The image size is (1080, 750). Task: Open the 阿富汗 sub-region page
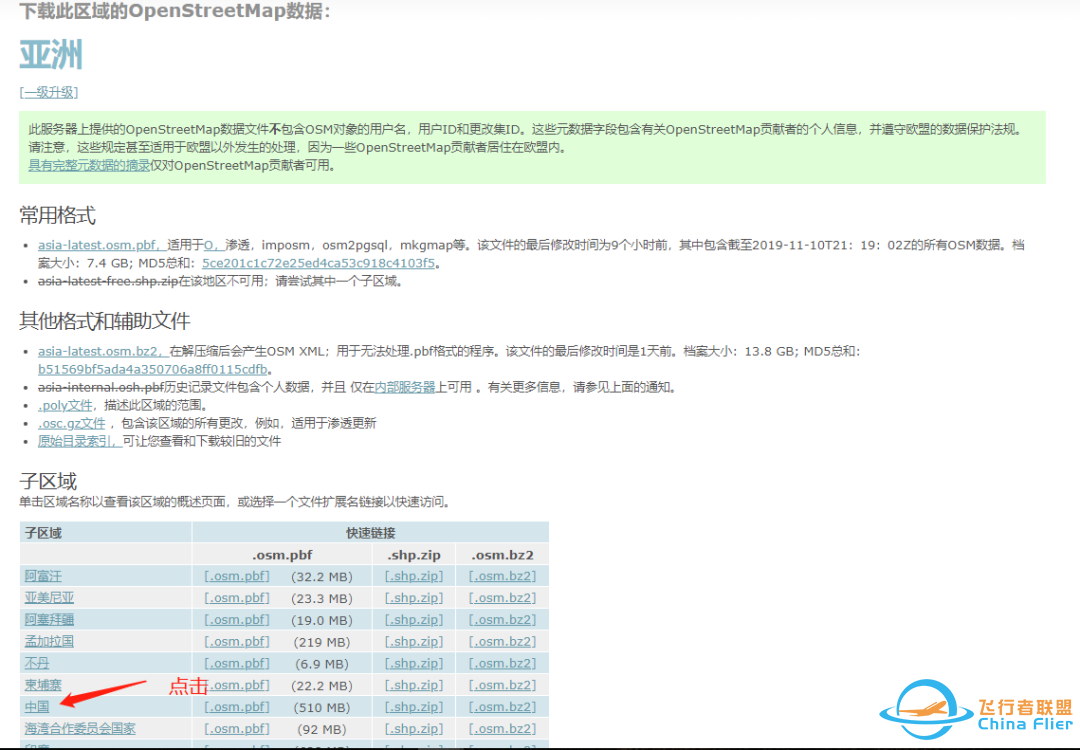[43, 576]
